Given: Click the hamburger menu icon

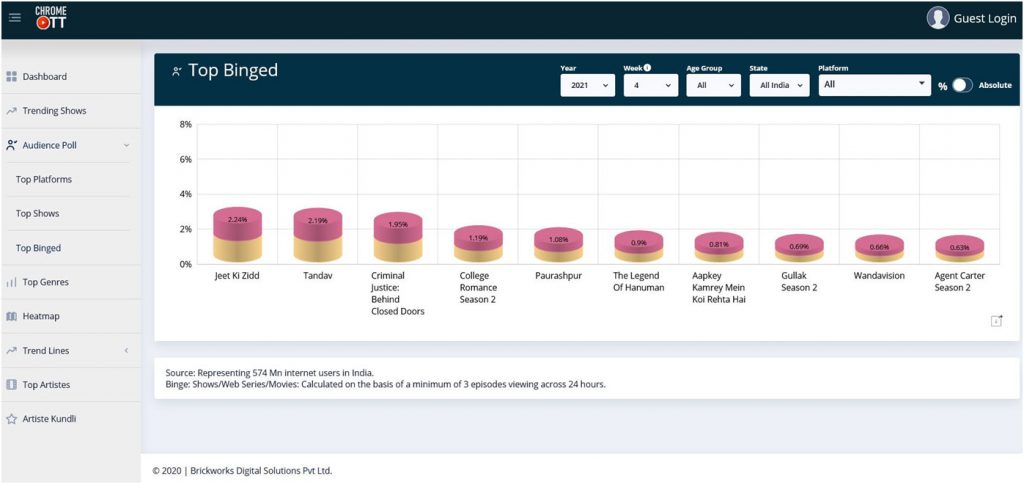Looking at the screenshot, I should [14, 17].
